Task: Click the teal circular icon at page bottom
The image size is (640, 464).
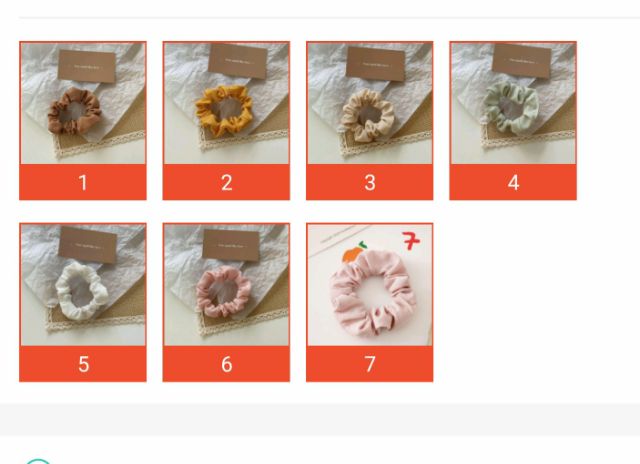Action: coord(38,461)
